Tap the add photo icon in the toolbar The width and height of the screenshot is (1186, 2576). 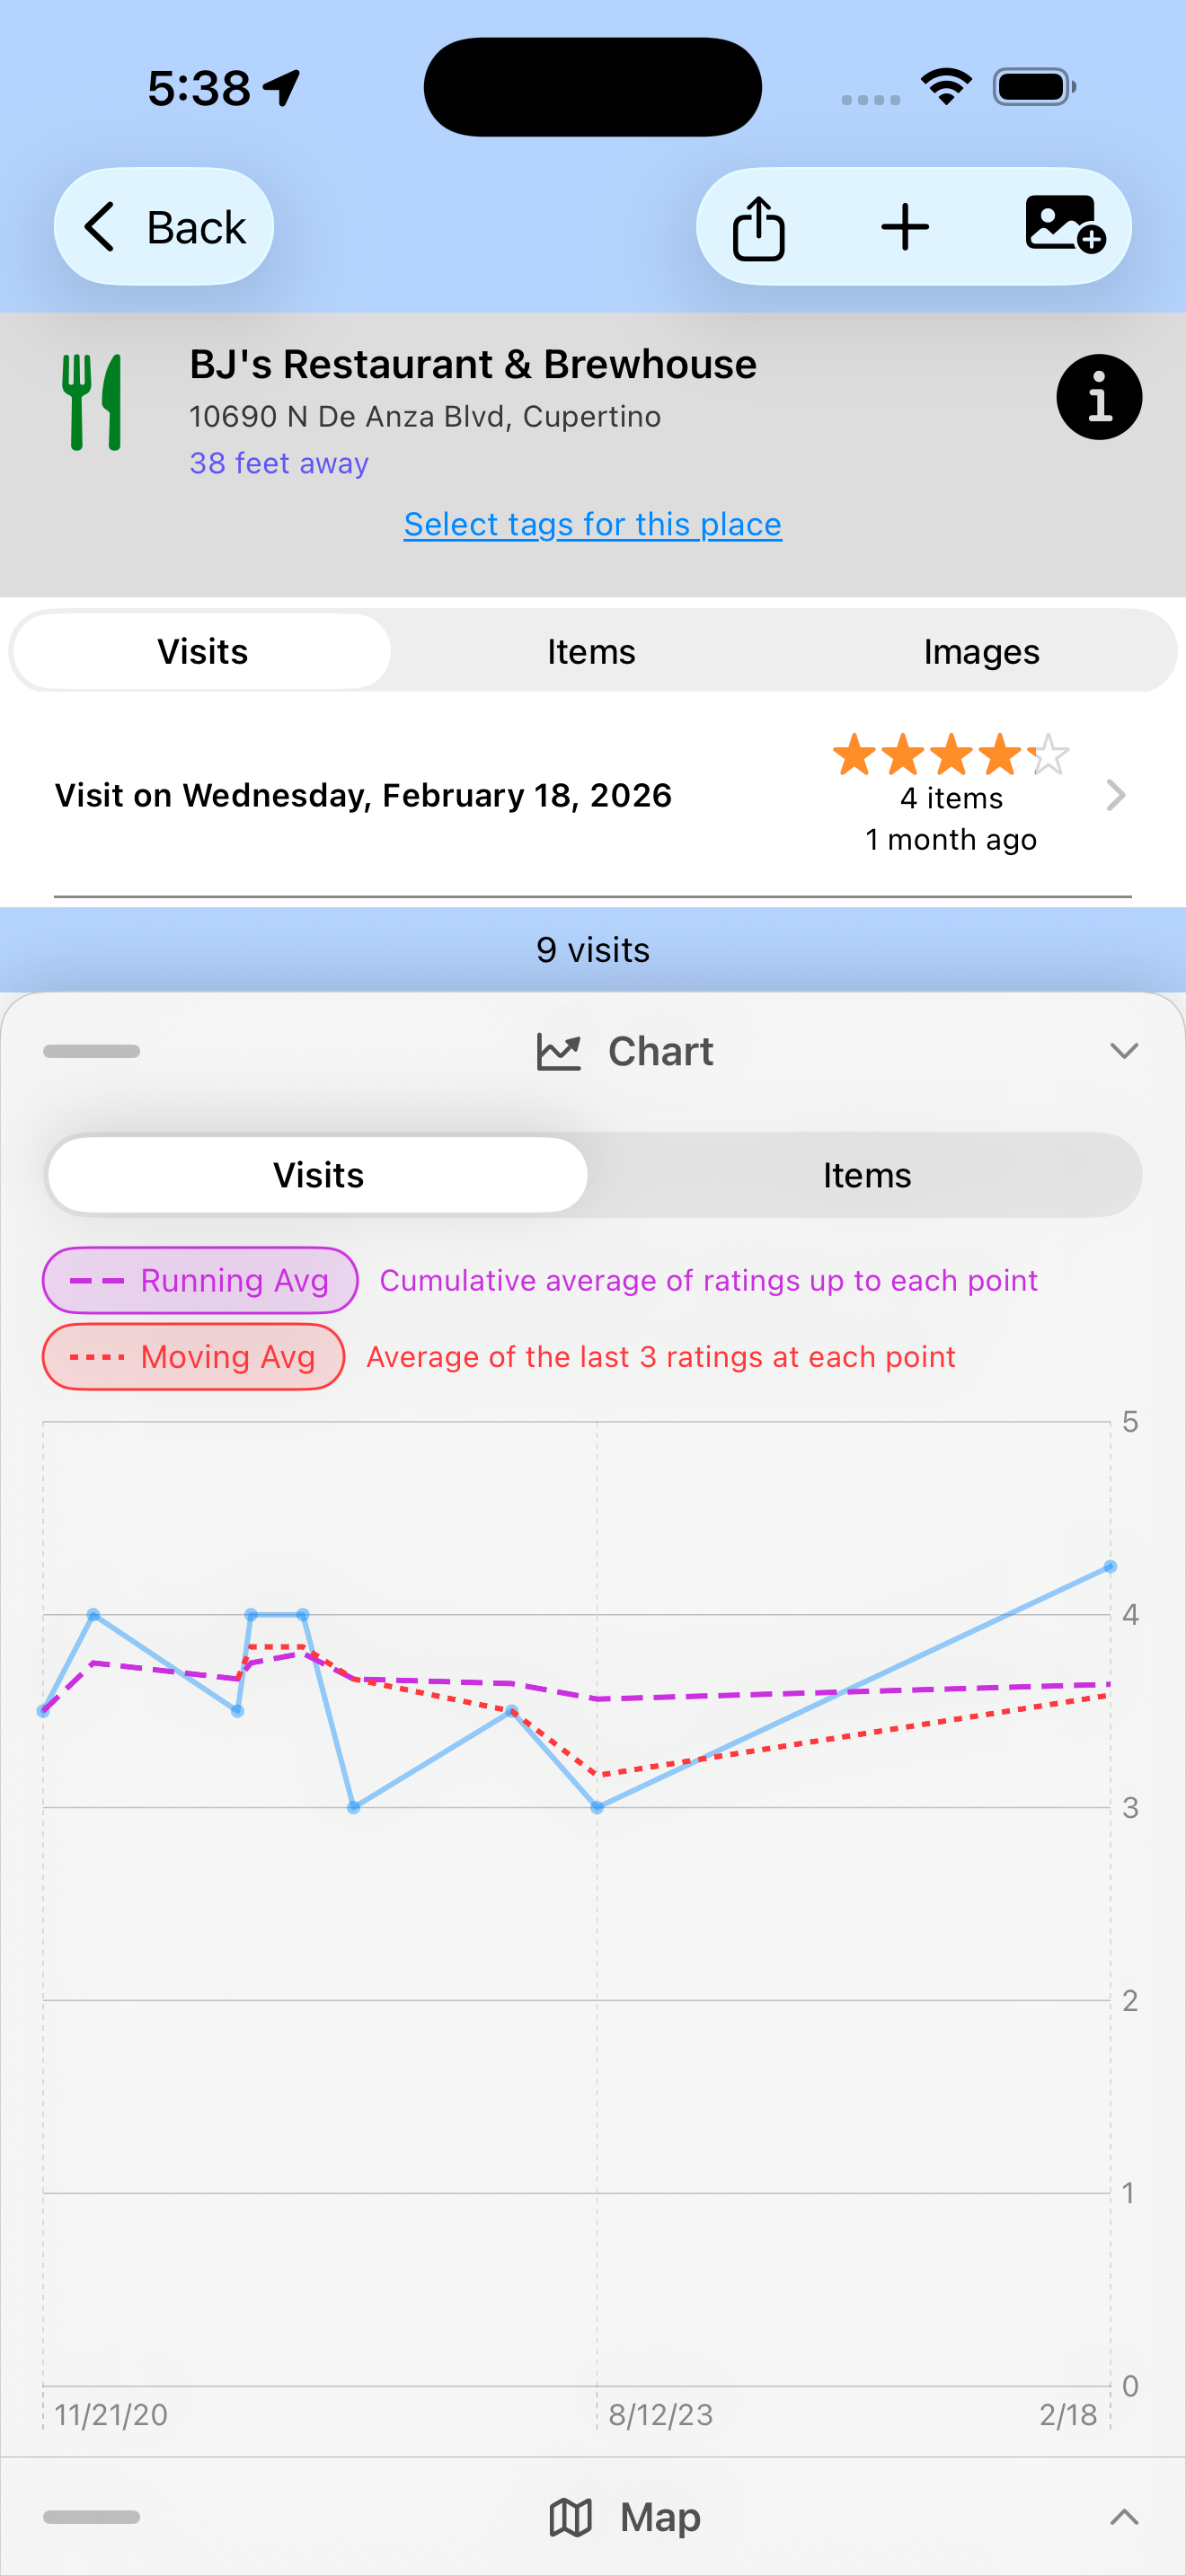1066,226
